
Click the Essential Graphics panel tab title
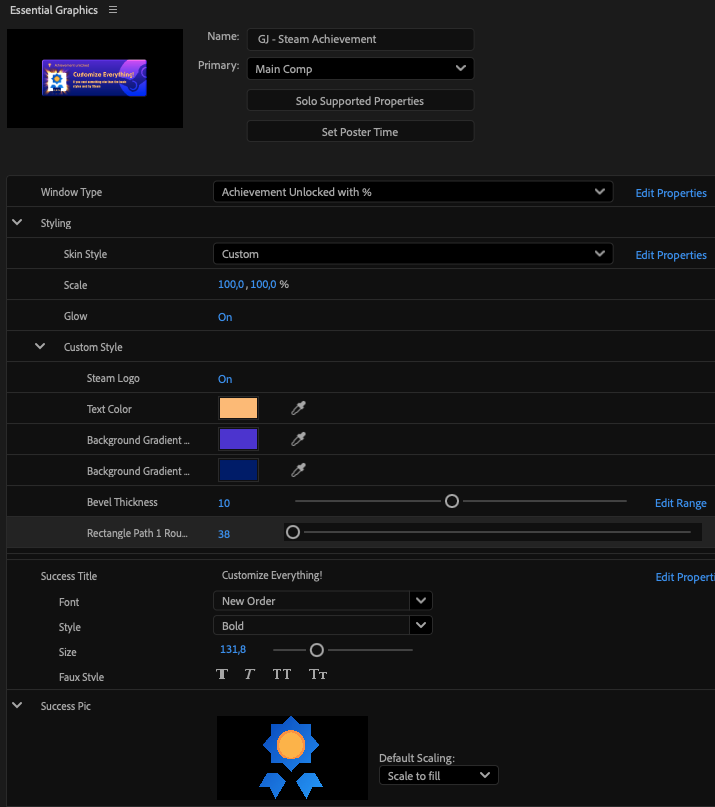pyautogui.click(x=54, y=10)
